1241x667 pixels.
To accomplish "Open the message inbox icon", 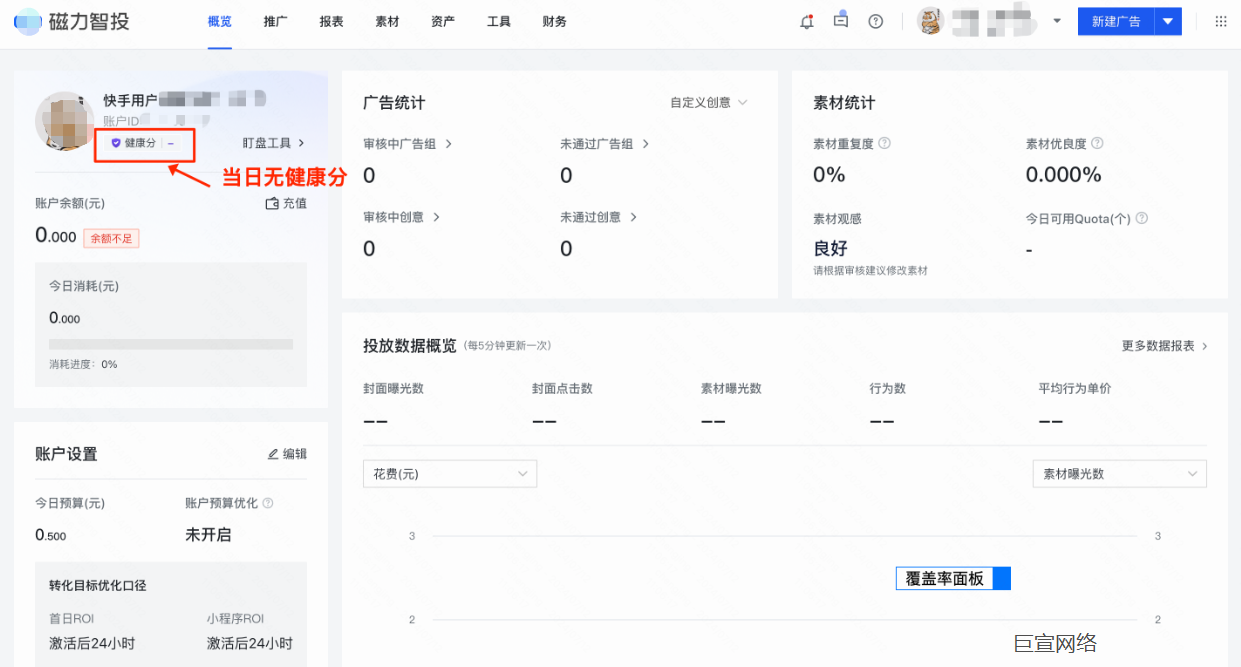I will click(x=840, y=20).
